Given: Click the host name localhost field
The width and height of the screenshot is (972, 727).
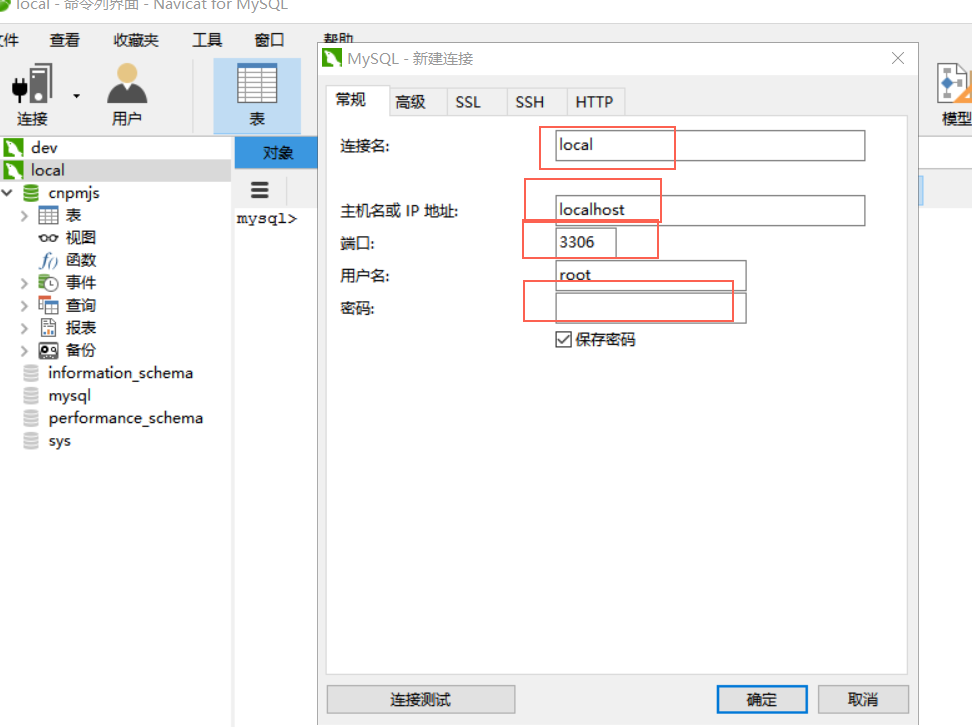Looking at the screenshot, I should click(710, 211).
